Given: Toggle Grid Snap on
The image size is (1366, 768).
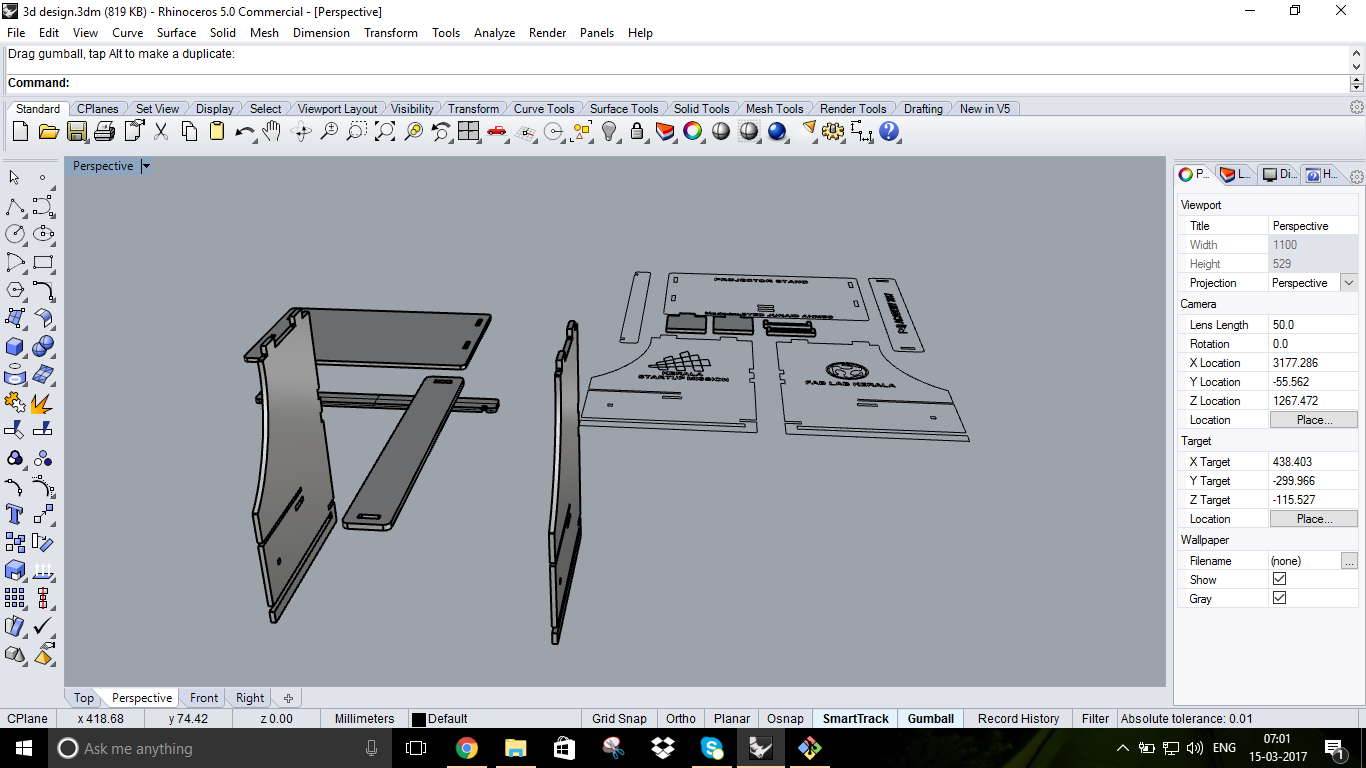Looking at the screenshot, I should [619, 718].
